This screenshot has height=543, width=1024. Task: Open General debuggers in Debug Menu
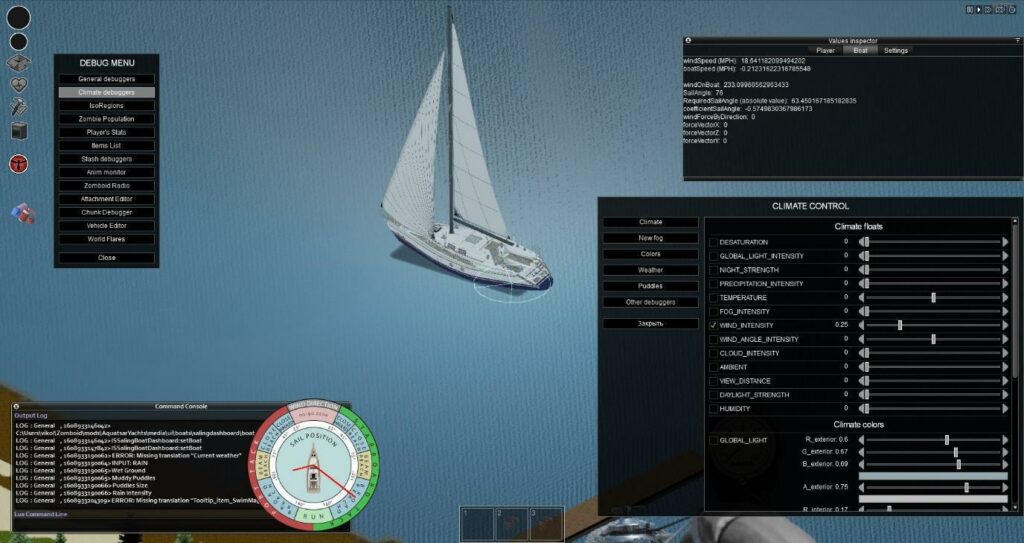coord(106,79)
